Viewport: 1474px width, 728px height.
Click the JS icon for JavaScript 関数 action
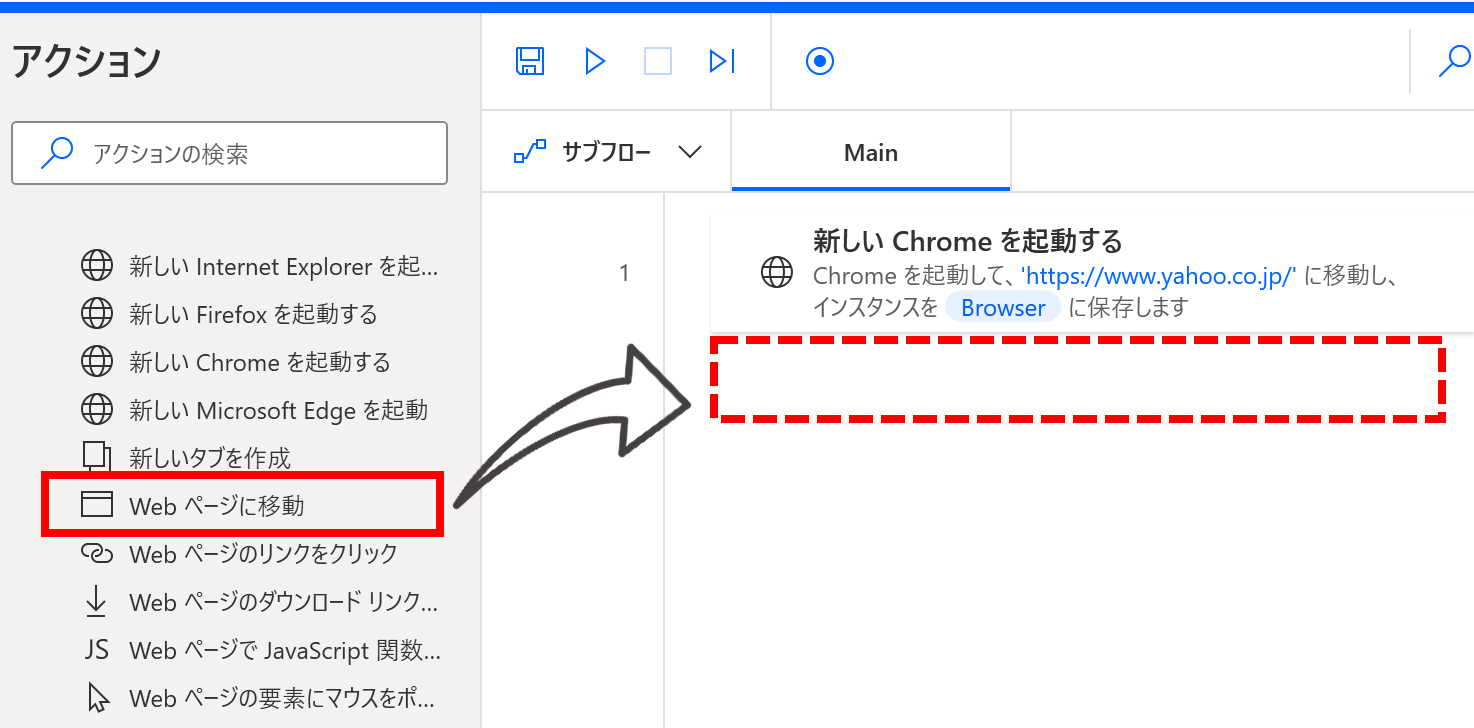96,650
